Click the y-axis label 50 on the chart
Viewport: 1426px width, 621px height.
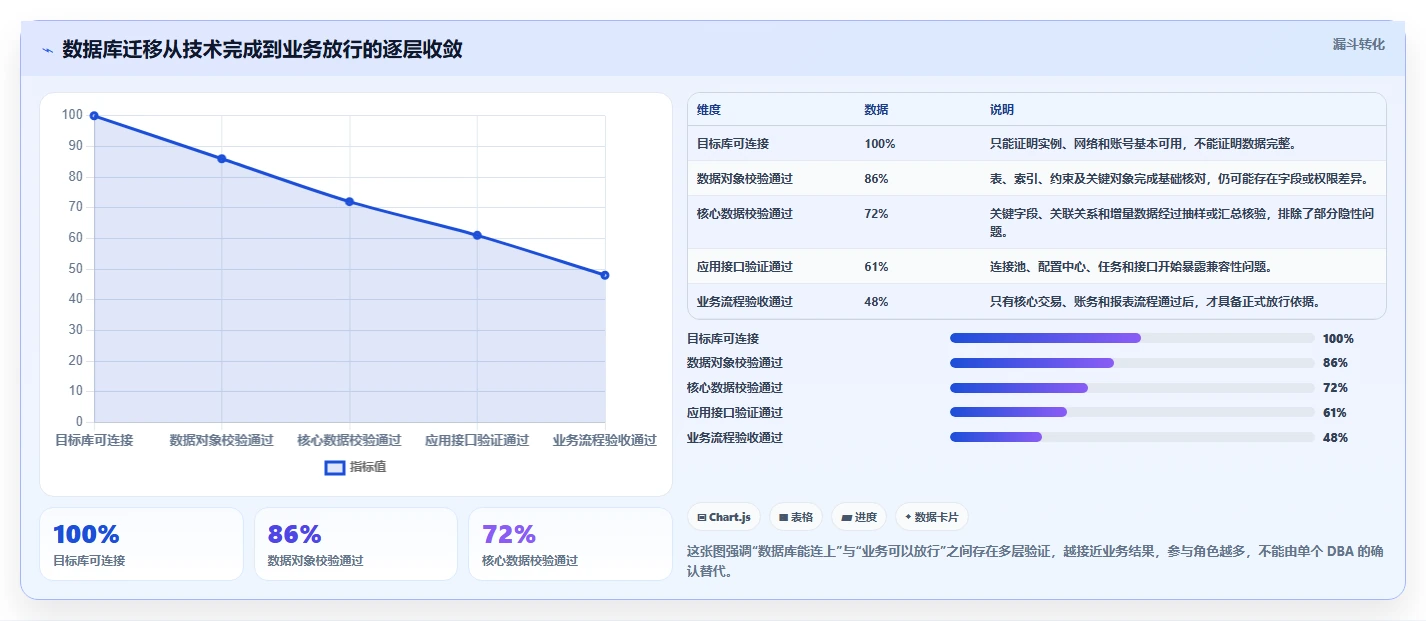tap(75, 269)
